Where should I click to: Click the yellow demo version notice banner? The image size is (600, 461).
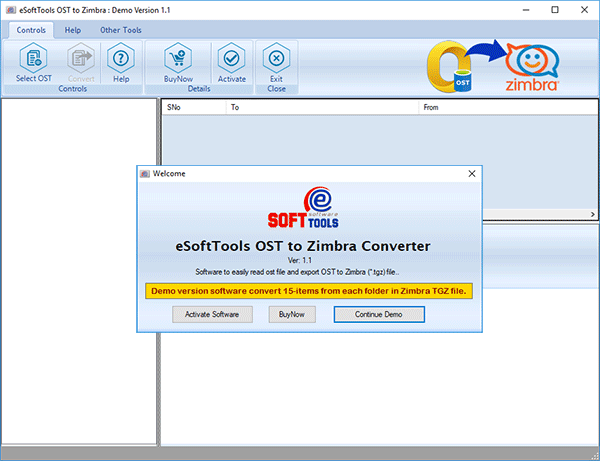tap(309, 291)
